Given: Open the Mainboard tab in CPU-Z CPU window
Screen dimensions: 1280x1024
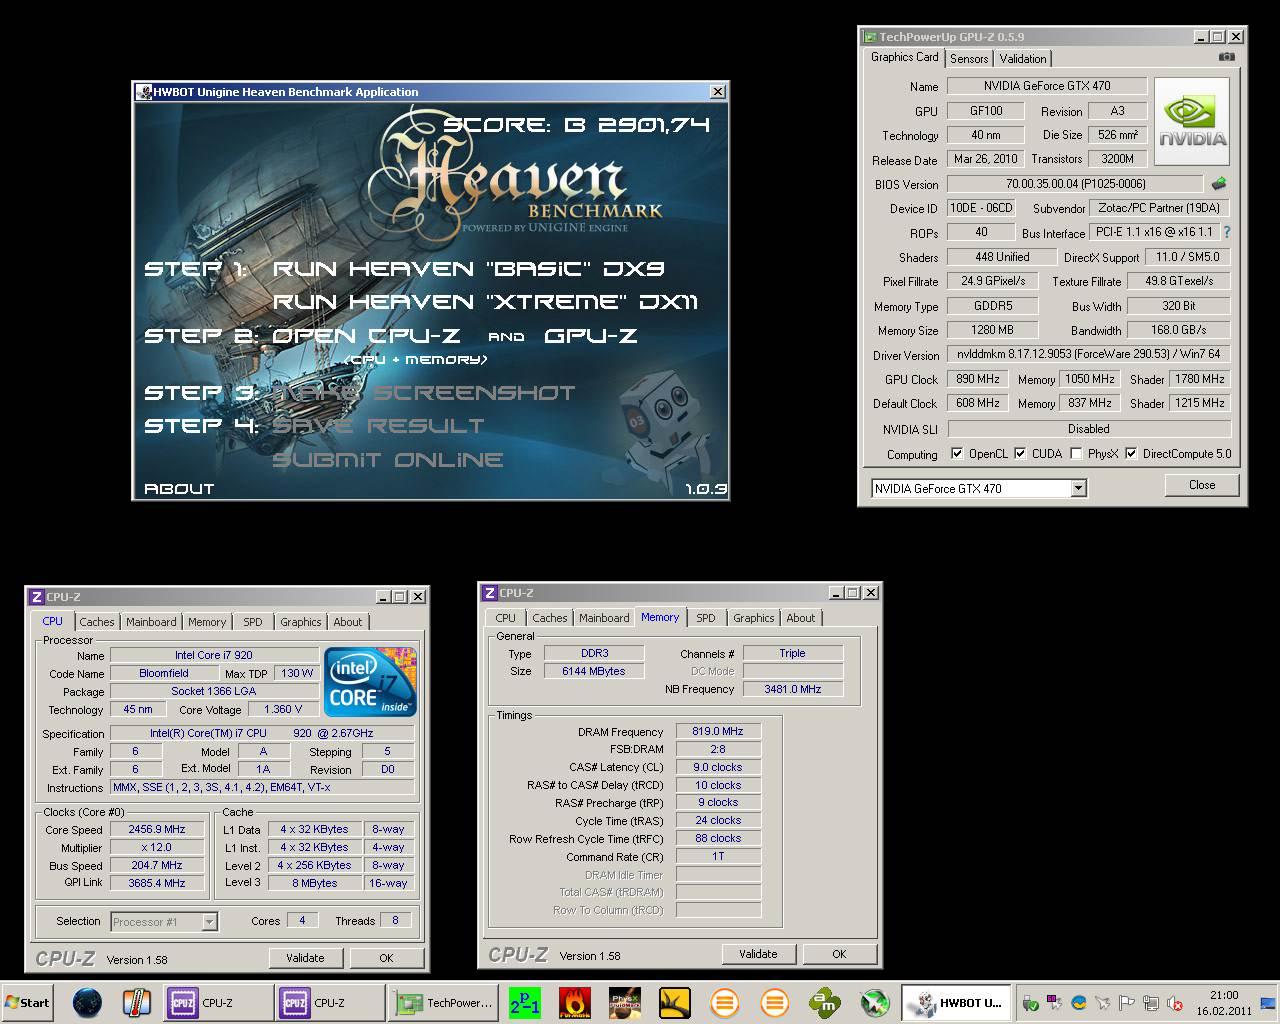Looking at the screenshot, I should point(151,622).
